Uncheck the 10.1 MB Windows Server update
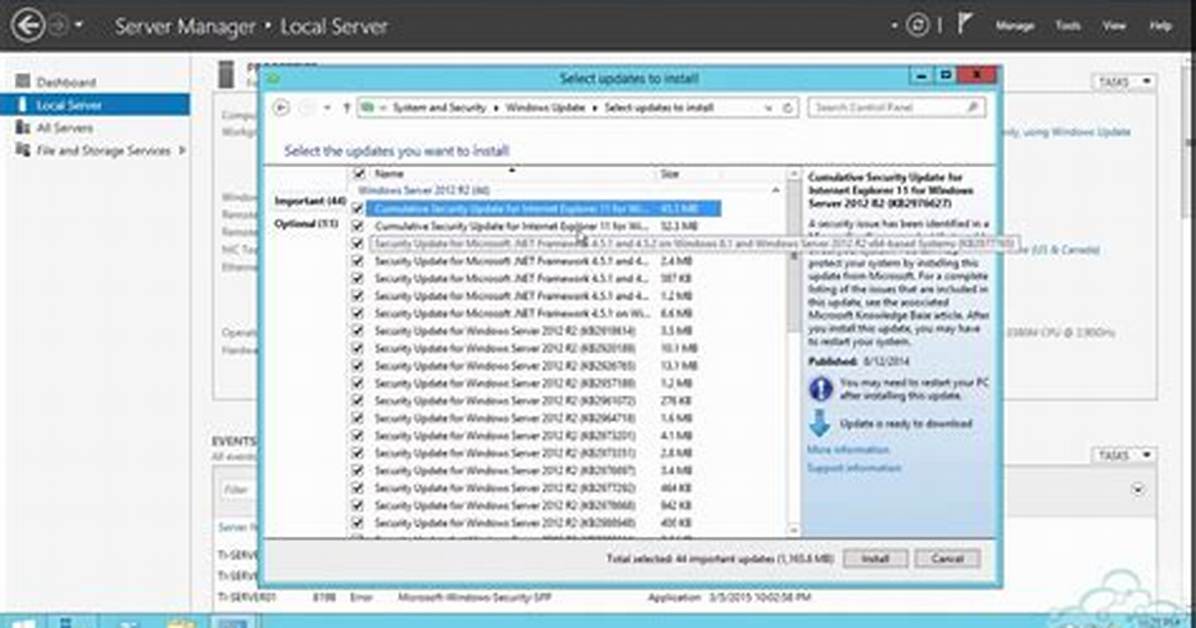Image resolution: width=1196 pixels, height=628 pixels. point(357,348)
